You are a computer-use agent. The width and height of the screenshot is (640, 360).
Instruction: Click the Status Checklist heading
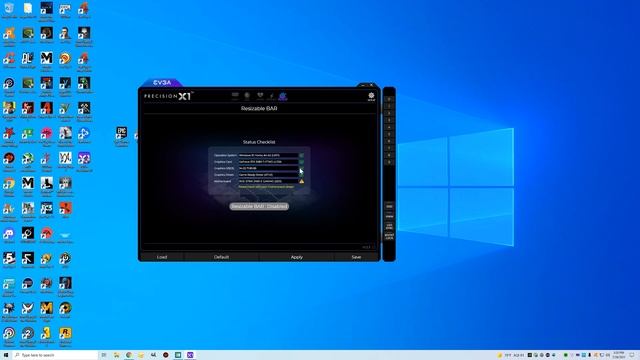pyautogui.click(x=259, y=142)
